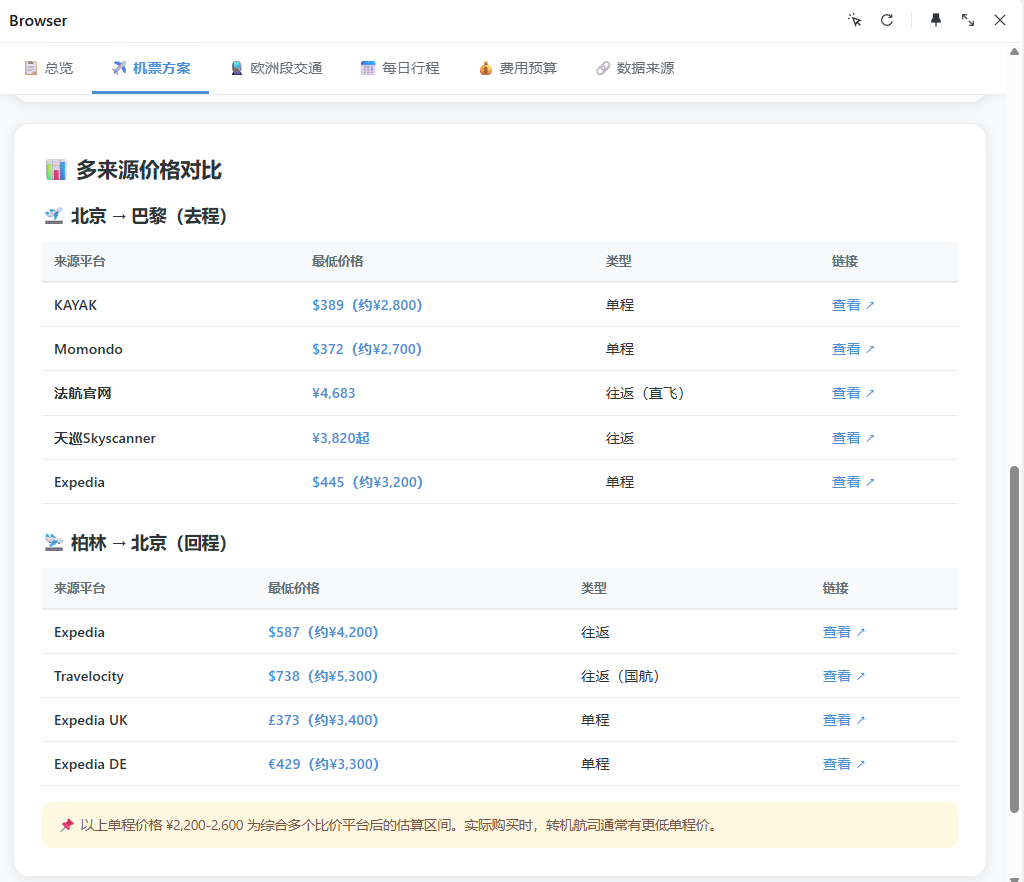Click the scrollbar up arrow
This screenshot has height=882, width=1024.
1014,52
